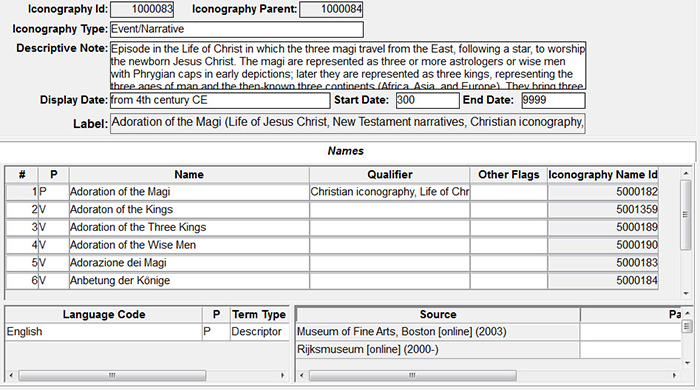Select the Adoration of the Magi name row
Image resolution: width=700 pixels, height=390 pixels.
click(332, 192)
